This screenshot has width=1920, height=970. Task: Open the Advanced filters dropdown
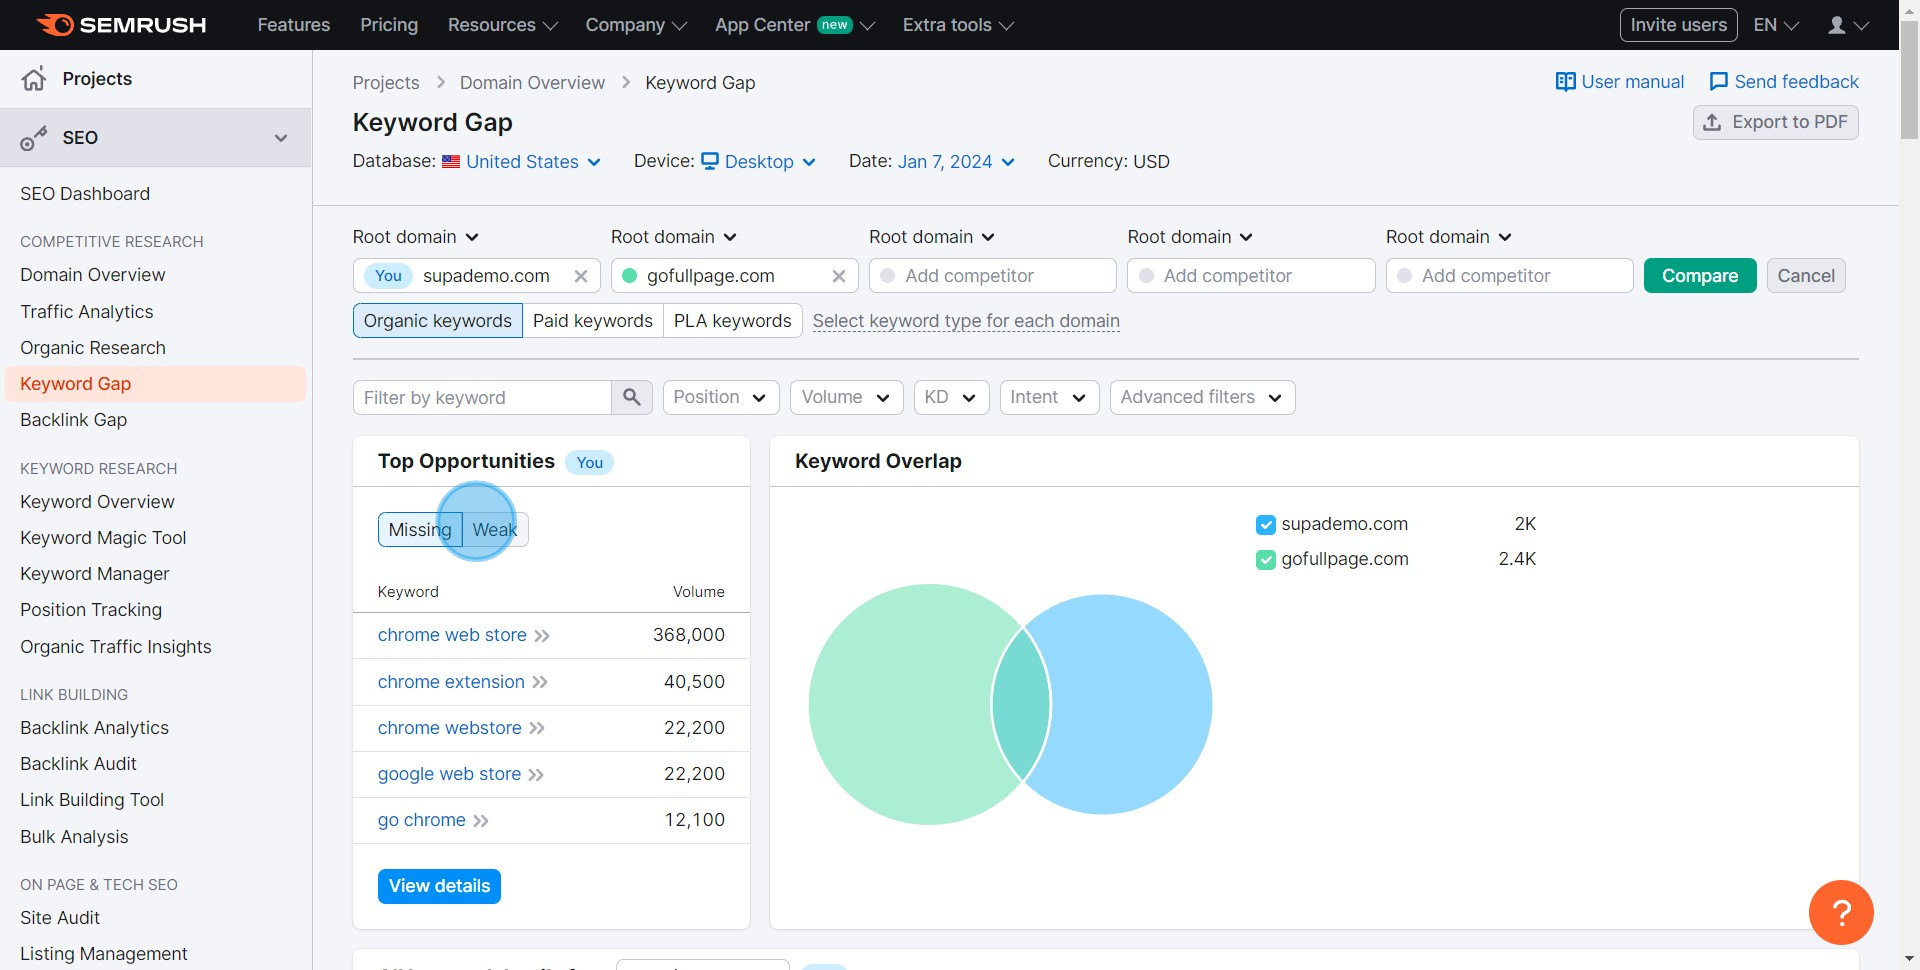tap(1202, 397)
